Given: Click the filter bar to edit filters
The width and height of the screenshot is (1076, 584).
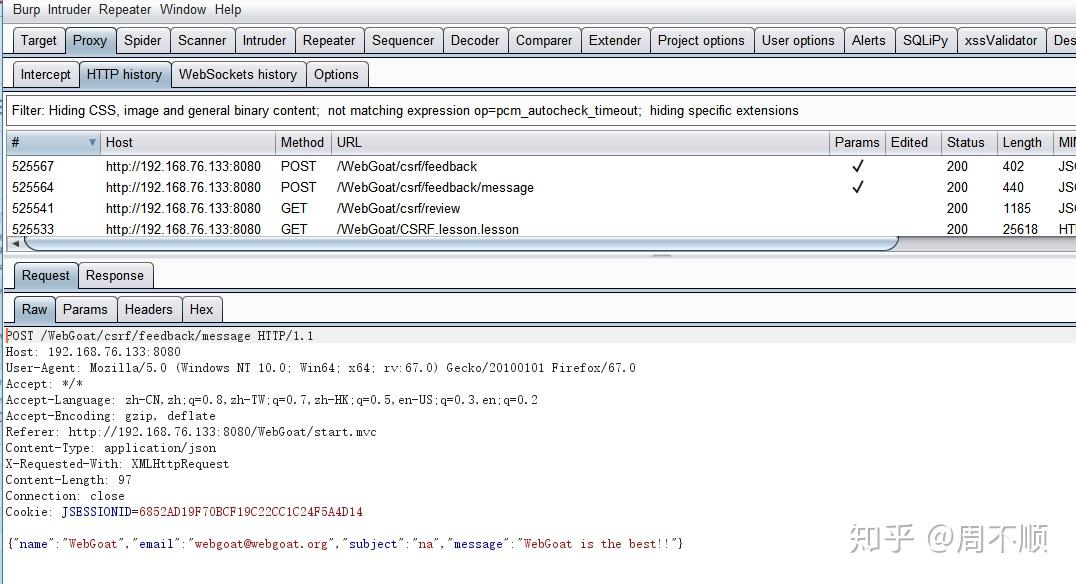Looking at the screenshot, I should pos(400,111).
